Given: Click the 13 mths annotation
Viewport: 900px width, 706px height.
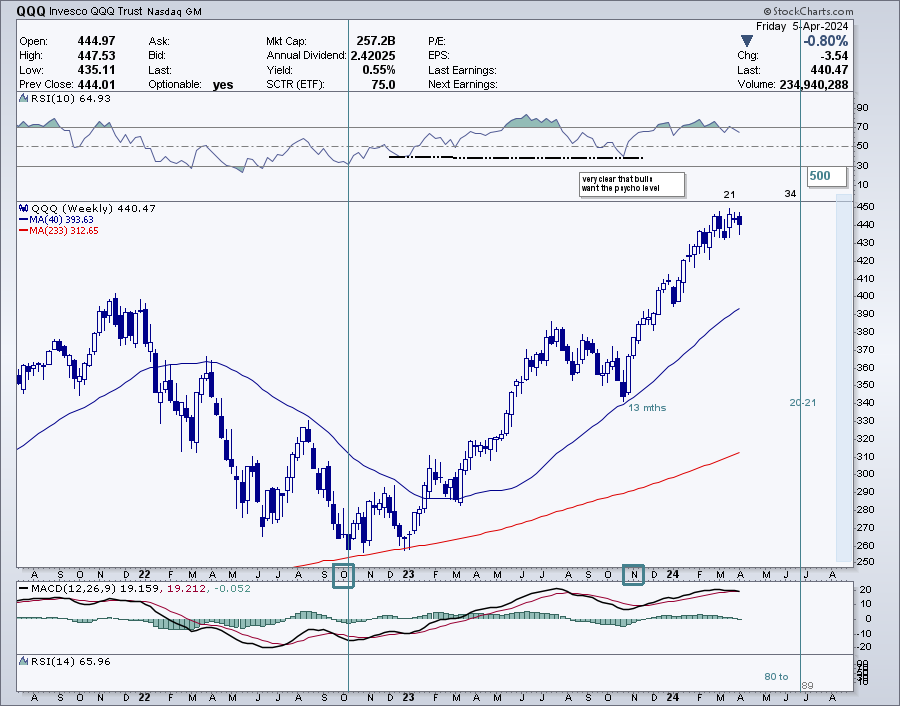Looking at the screenshot, I should [x=647, y=408].
